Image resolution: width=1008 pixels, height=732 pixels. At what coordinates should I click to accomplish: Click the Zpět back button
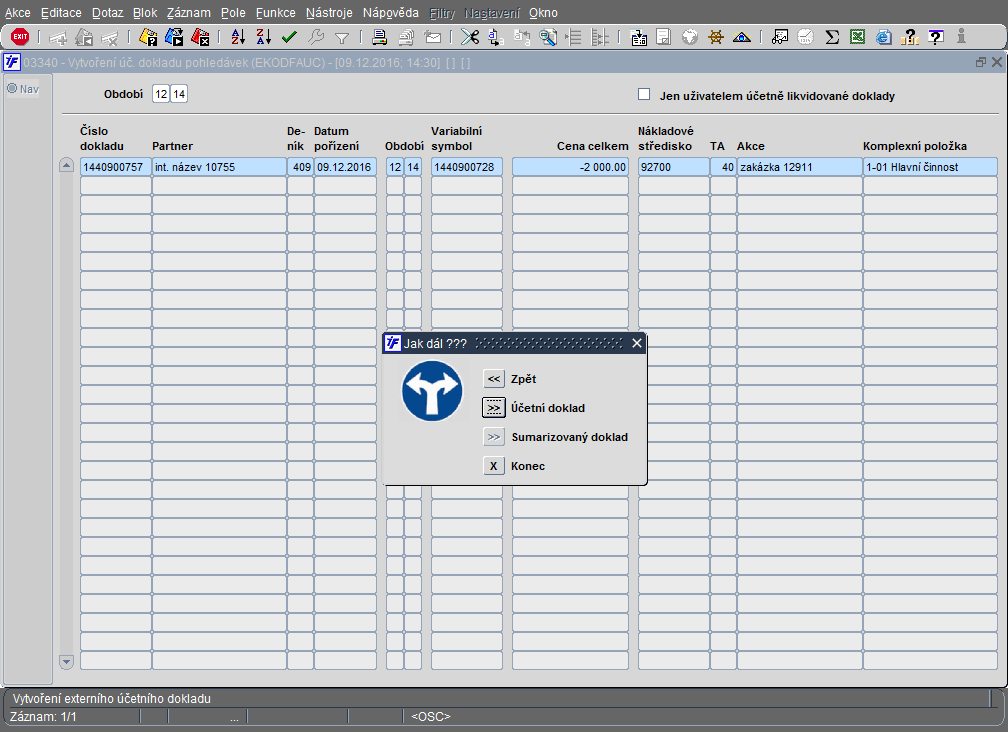pos(493,379)
